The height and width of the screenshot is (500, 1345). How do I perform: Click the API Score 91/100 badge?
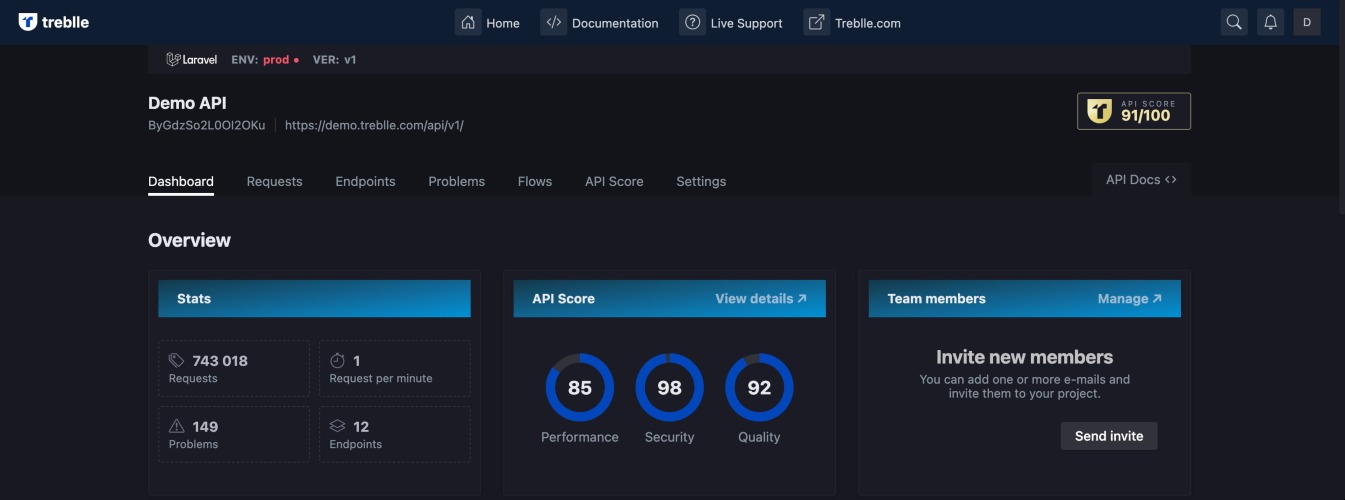pyautogui.click(x=1134, y=111)
